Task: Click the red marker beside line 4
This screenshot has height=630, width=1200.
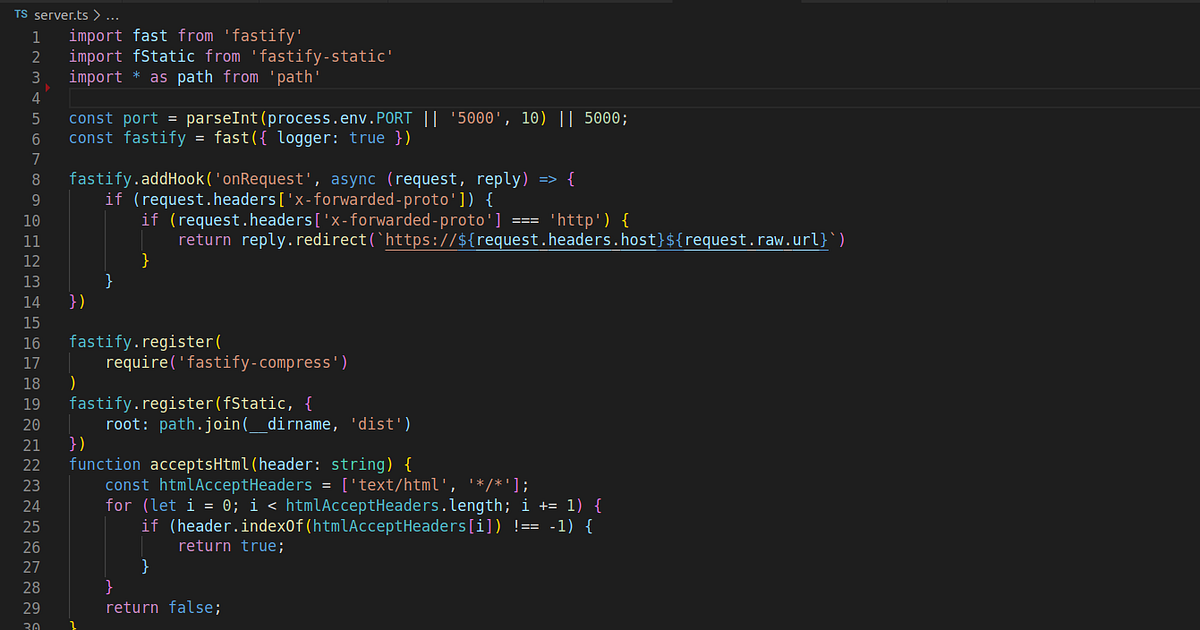Action: [47, 89]
